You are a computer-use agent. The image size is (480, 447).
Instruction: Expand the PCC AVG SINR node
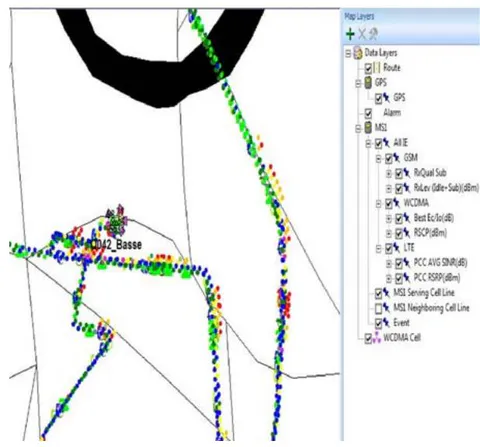pyautogui.click(x=389, y=264)
